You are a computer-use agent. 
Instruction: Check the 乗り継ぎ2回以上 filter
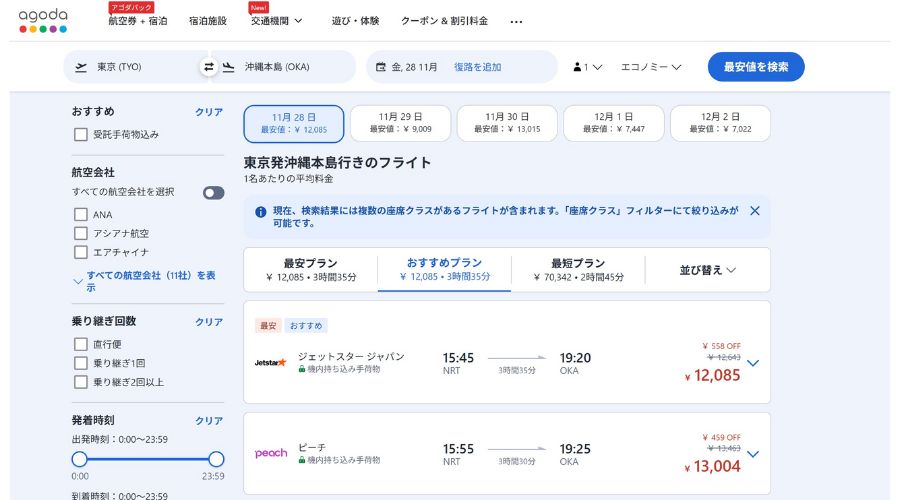[81, 382]
